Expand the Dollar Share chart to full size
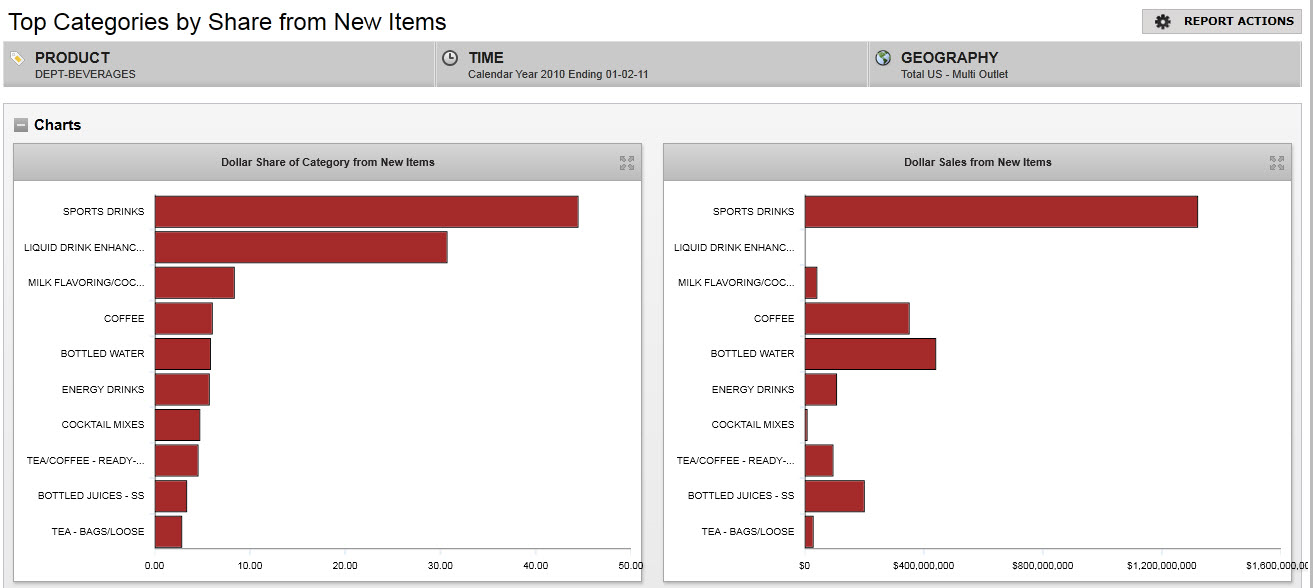Screen dimensions: 1313x588 coord(627,163)
